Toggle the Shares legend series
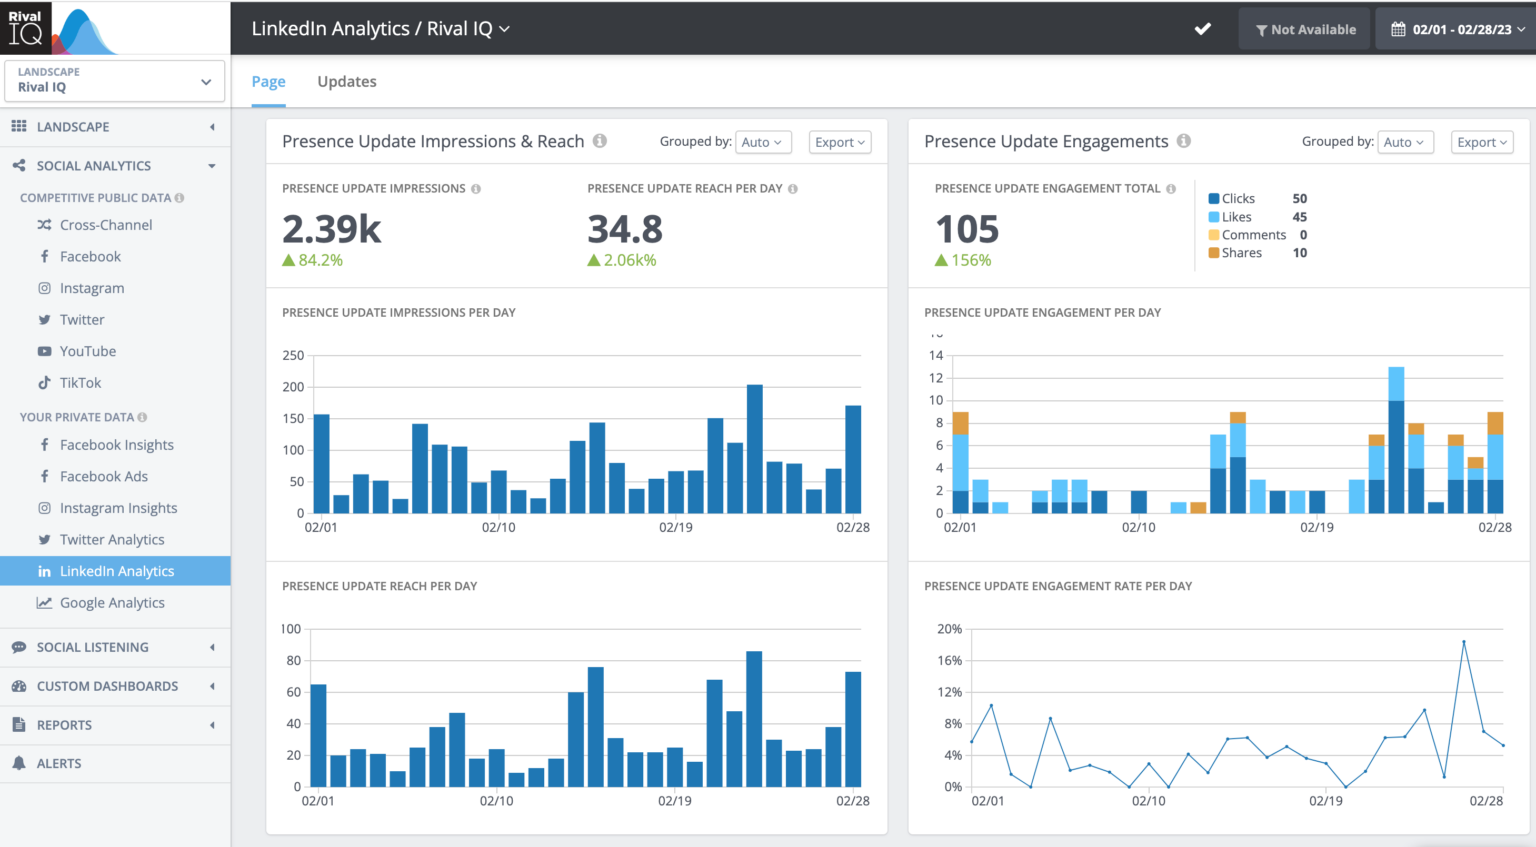 (x=1241, y=253)
